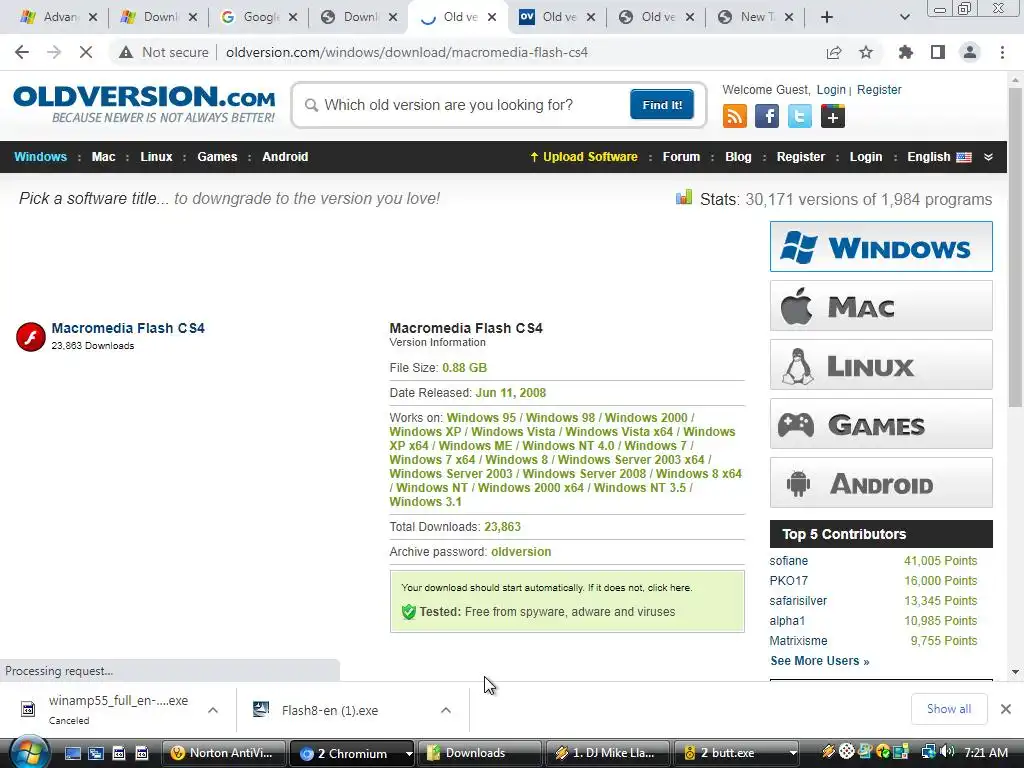Open the OldVersion Twitter icon
This screenshot has height=768, width=1024.
(799, 116)
